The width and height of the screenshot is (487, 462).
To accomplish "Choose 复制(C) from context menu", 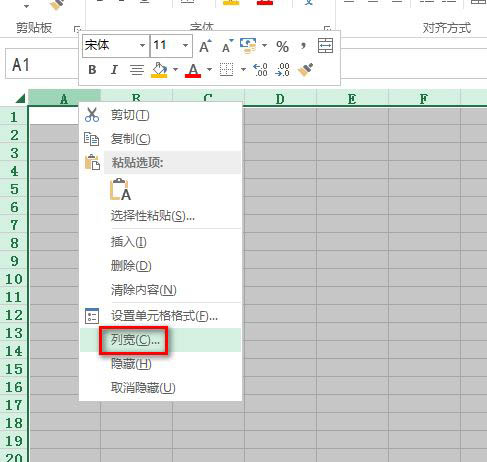I will pyautogui.click(x=160, y=139).
